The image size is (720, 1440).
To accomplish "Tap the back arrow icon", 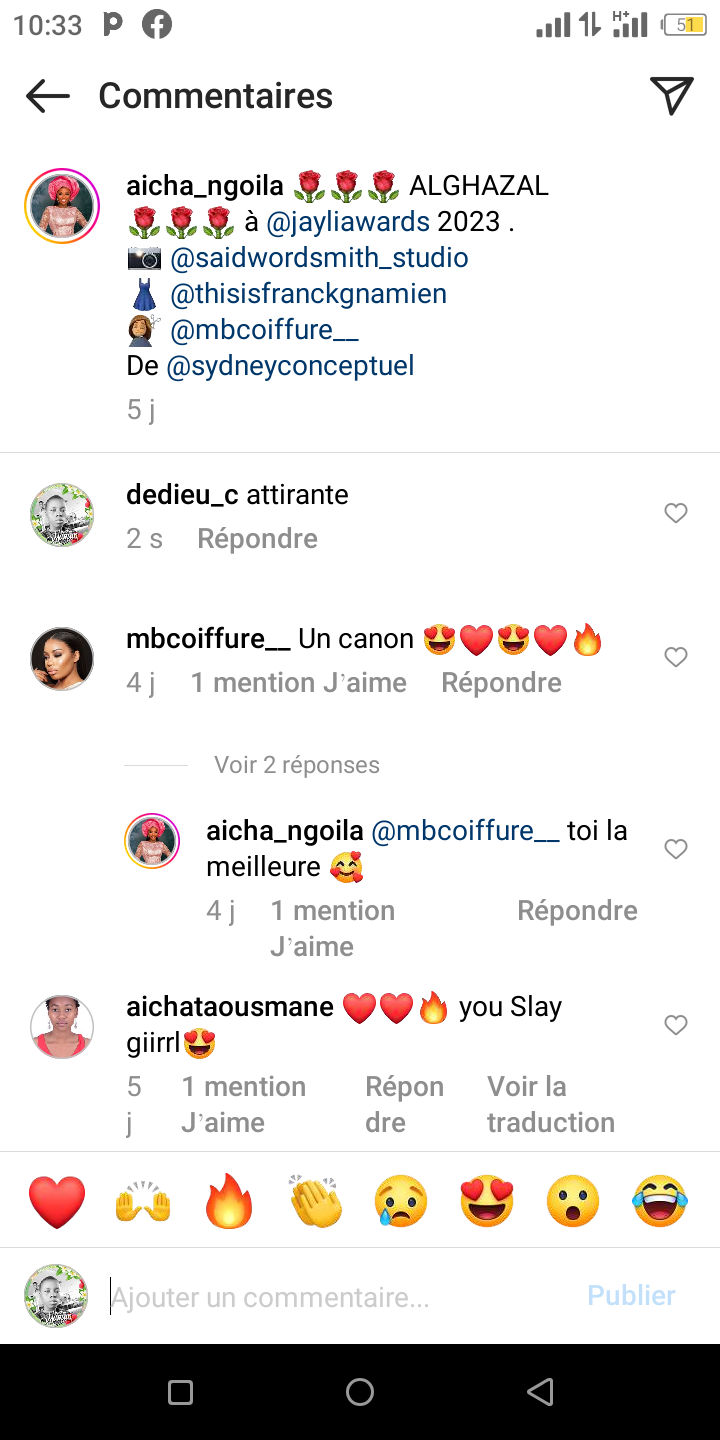I will (x=48, y=96).
